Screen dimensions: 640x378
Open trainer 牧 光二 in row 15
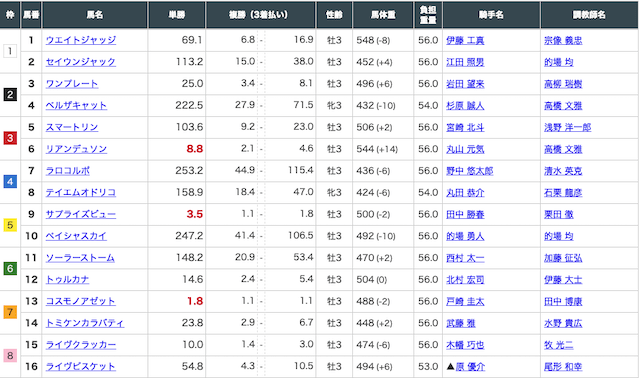pos(558,345)
